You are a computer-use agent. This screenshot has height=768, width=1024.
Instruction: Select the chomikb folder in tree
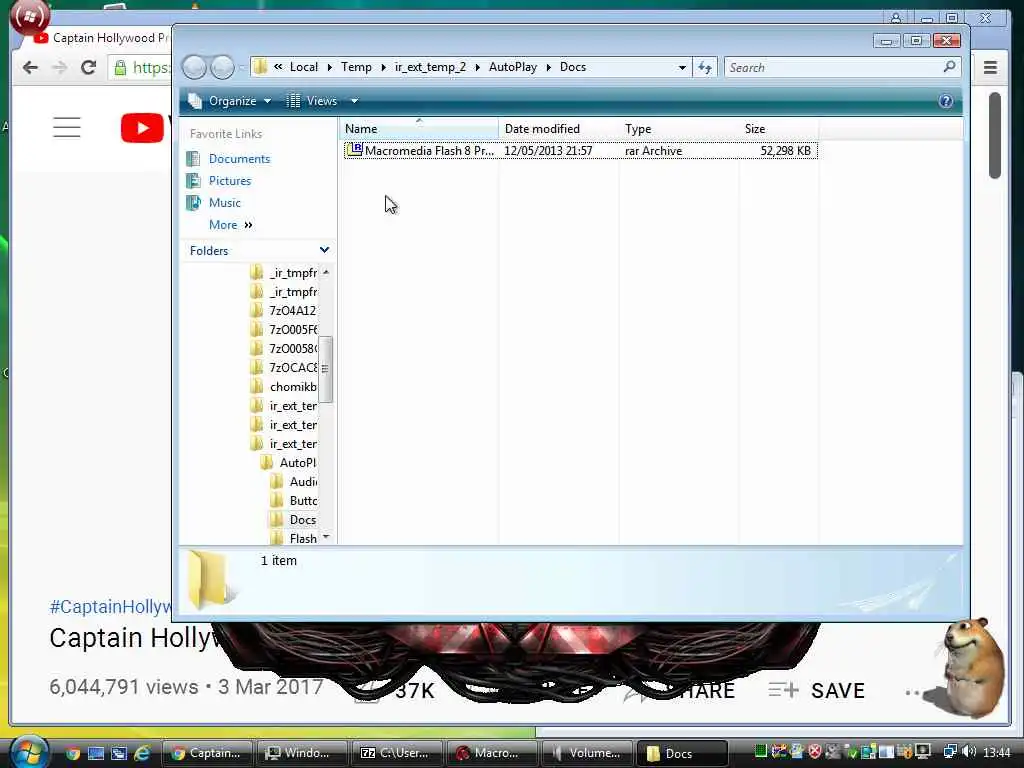tap(293, 387)
